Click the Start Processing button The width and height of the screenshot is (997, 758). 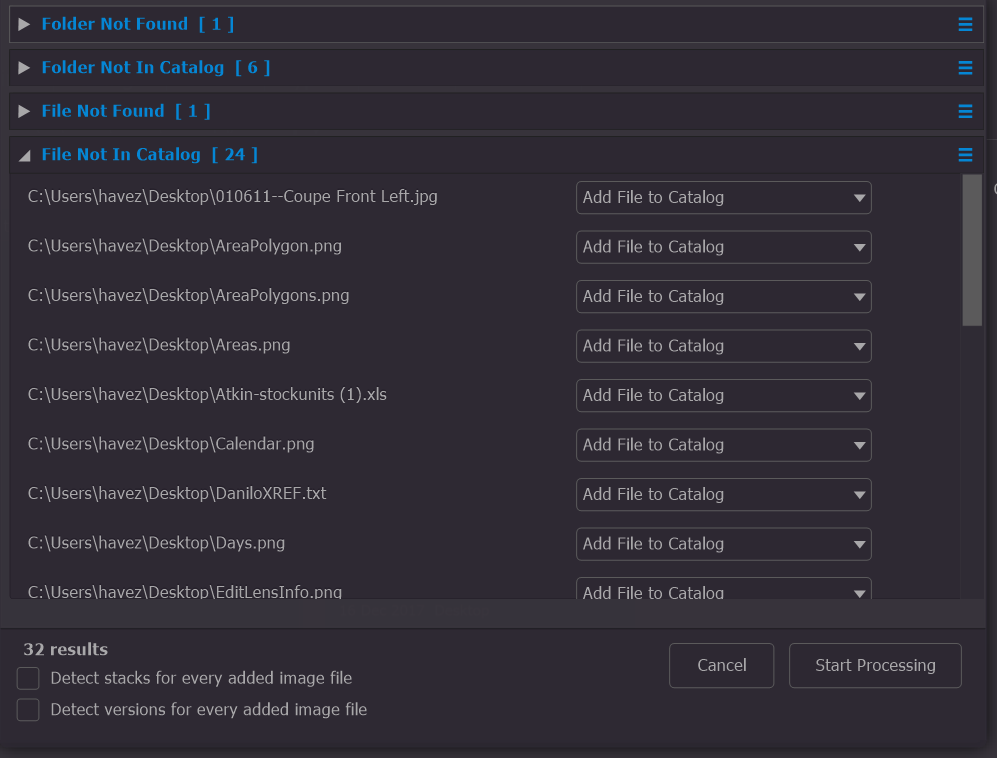coord(875,666)
